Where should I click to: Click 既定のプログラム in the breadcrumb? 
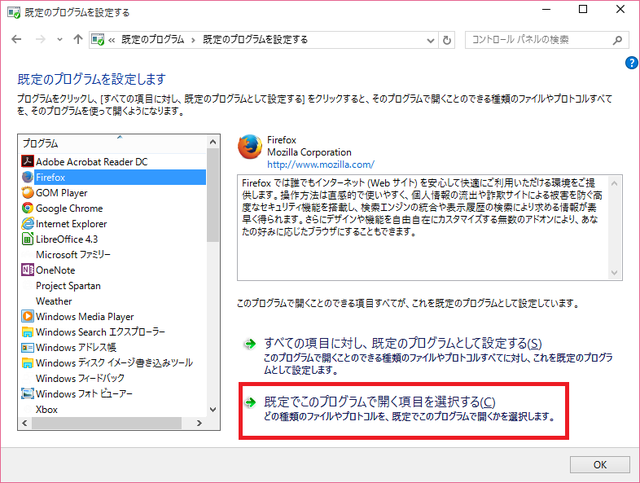pos(153,40)
